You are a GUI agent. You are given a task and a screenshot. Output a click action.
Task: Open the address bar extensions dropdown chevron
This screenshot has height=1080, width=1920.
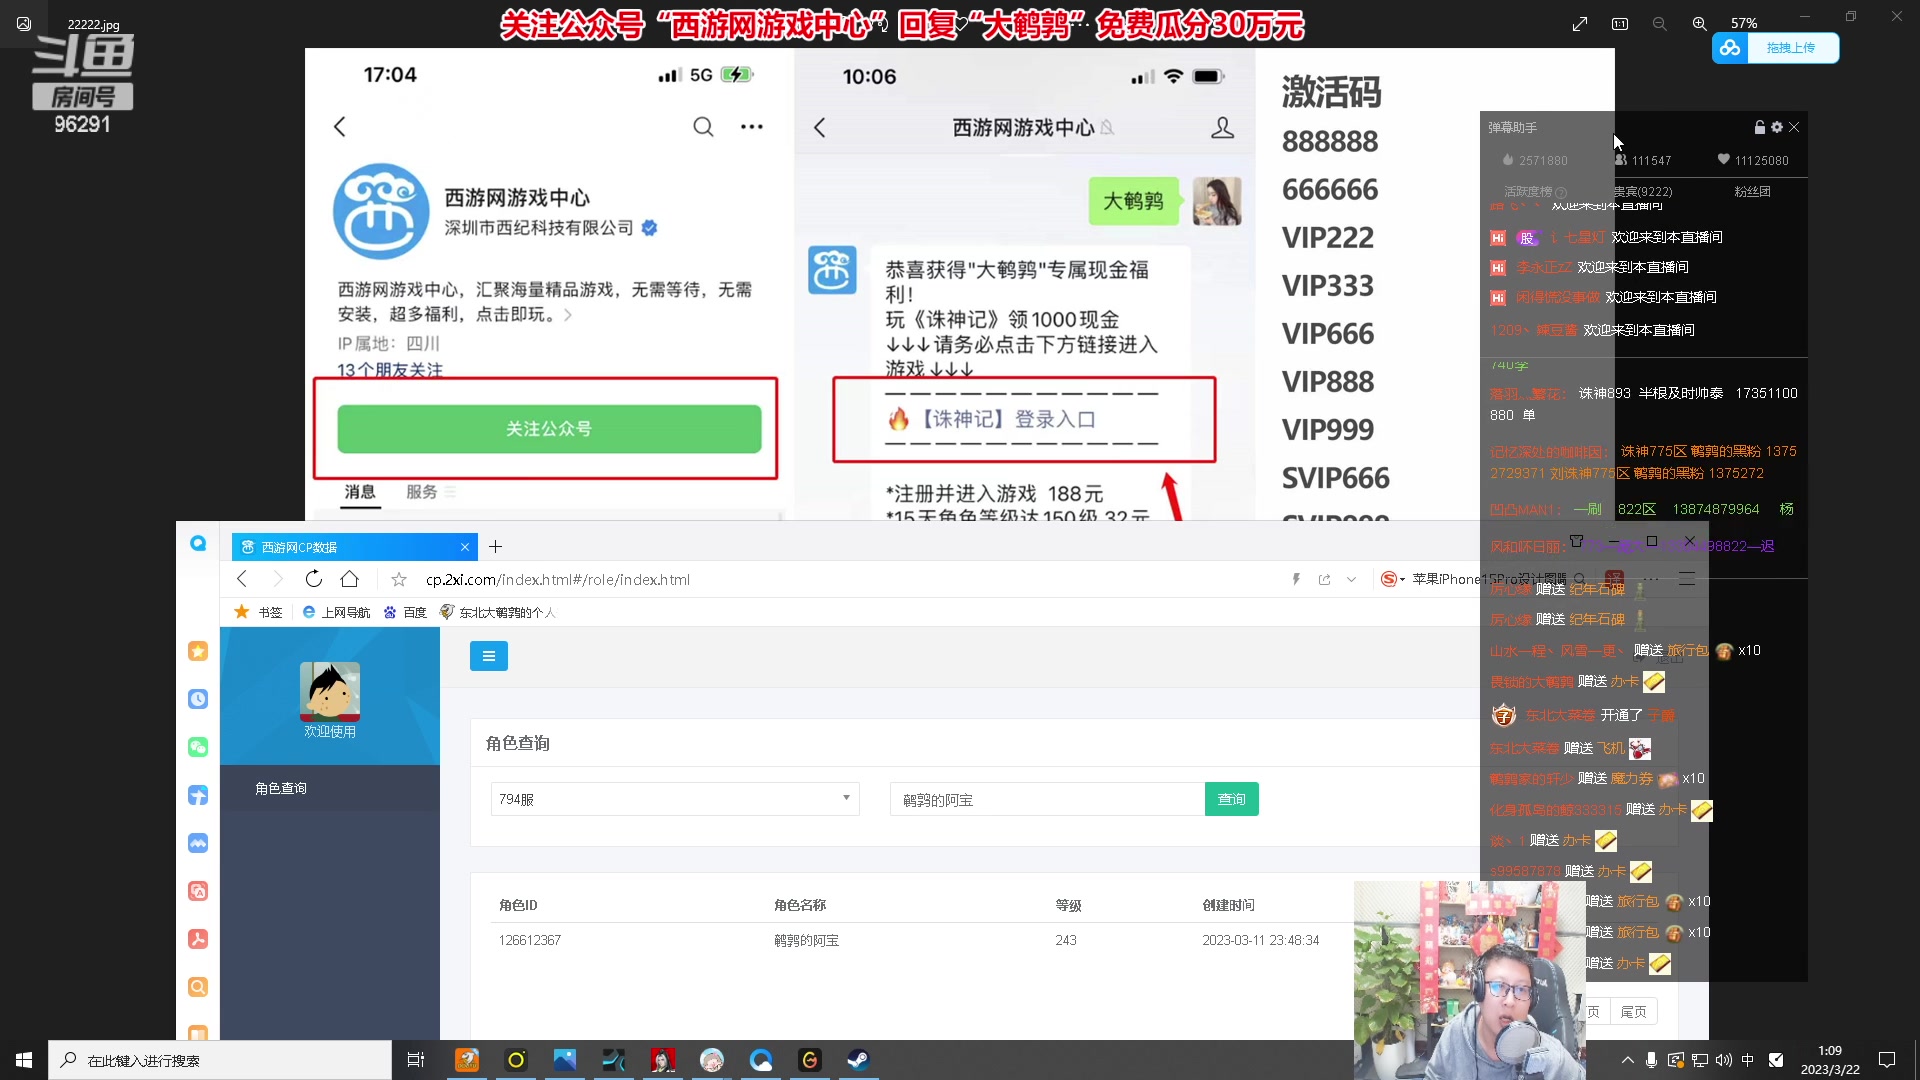click(1352, 579)
